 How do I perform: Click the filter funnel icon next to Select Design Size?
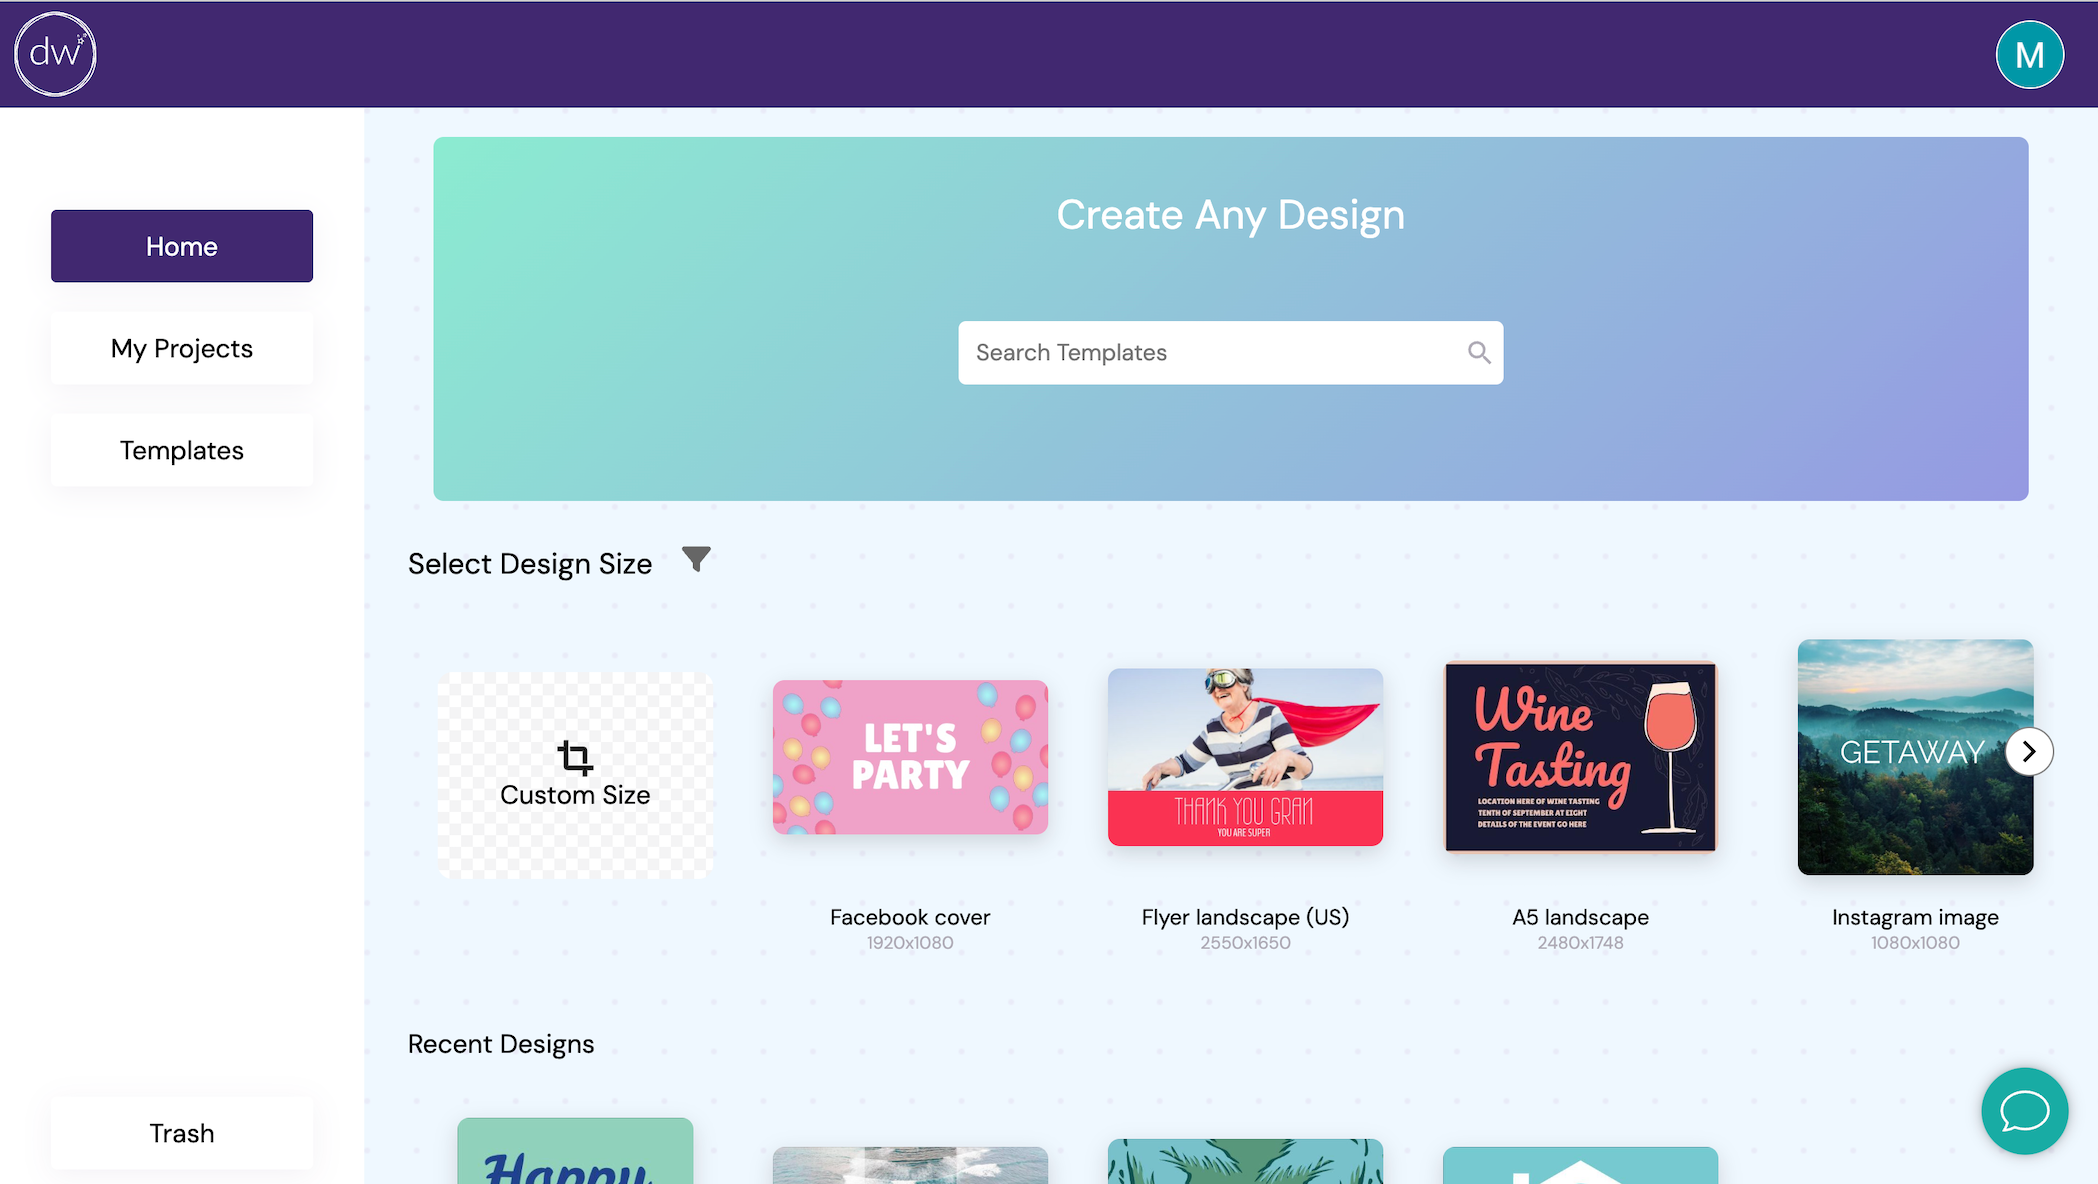[x=696, y=562]
